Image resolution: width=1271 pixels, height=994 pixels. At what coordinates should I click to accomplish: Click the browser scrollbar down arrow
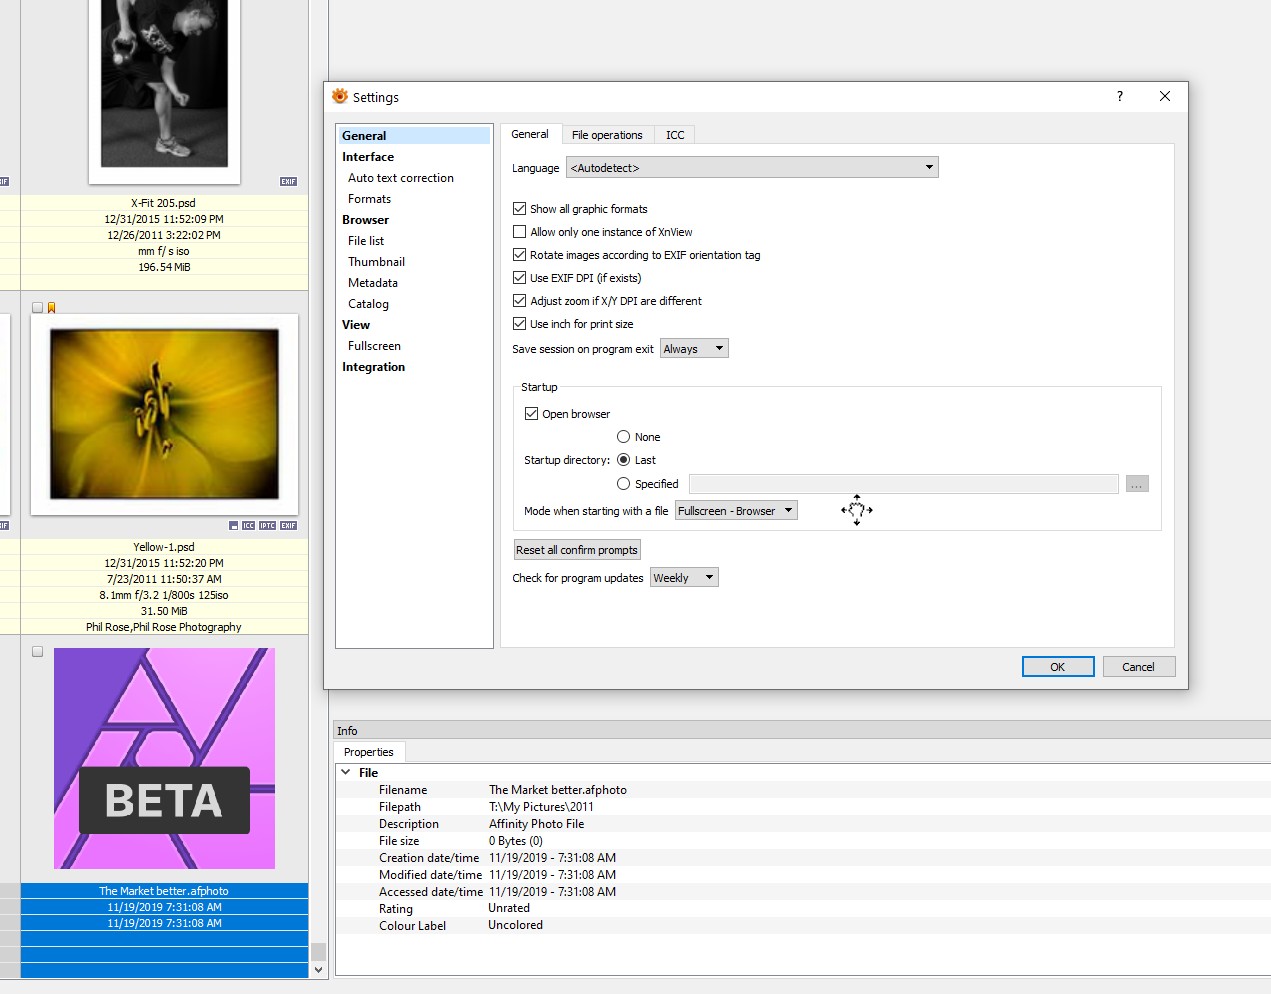[318, 969]
